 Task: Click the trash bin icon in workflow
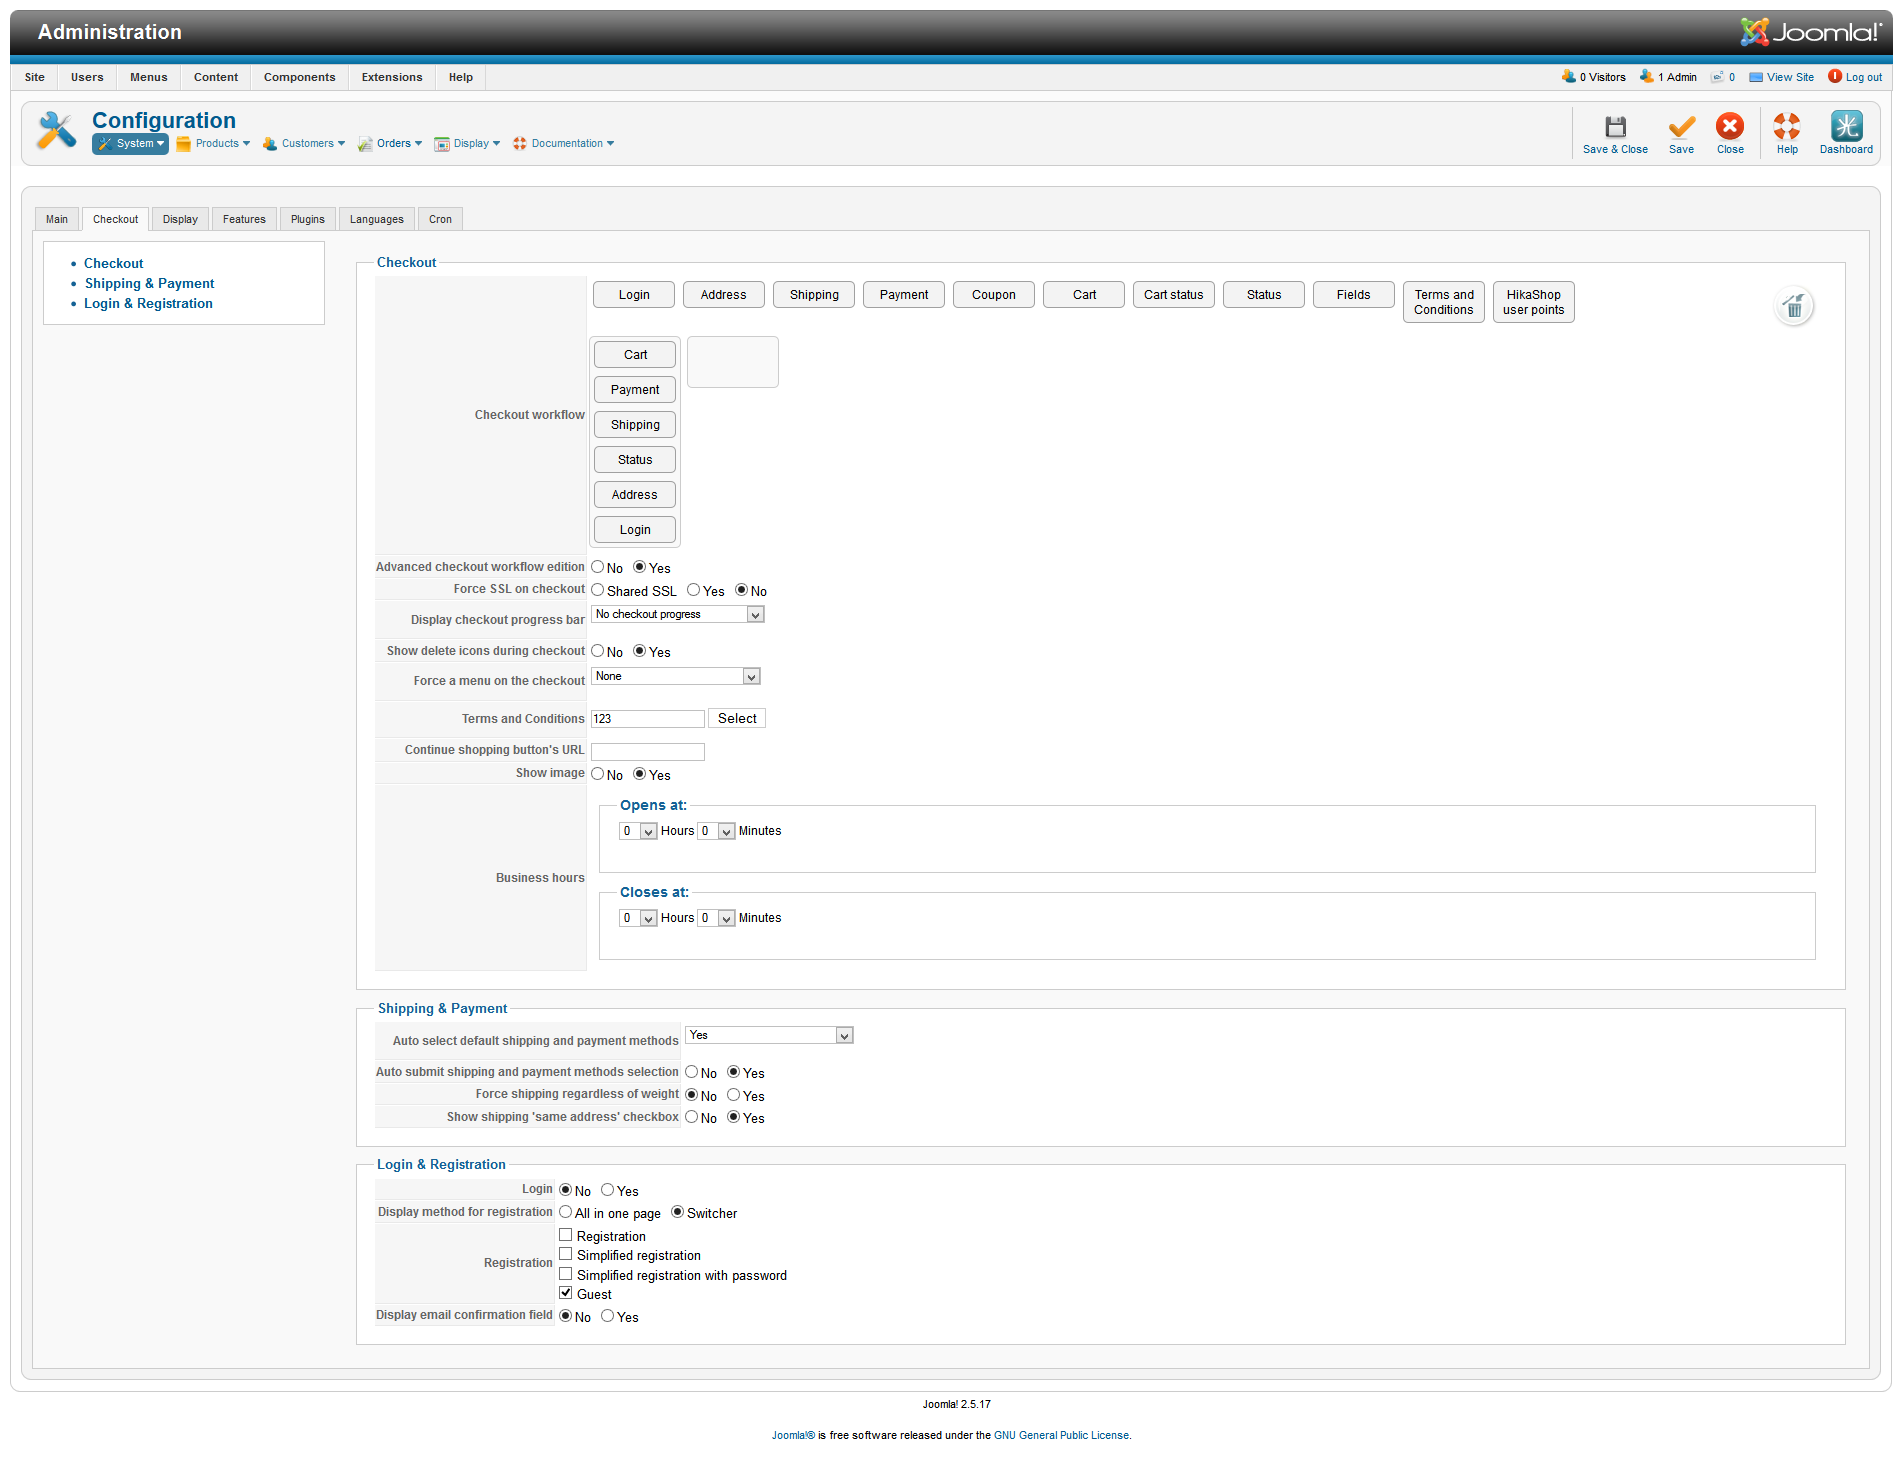[1794, 306]
